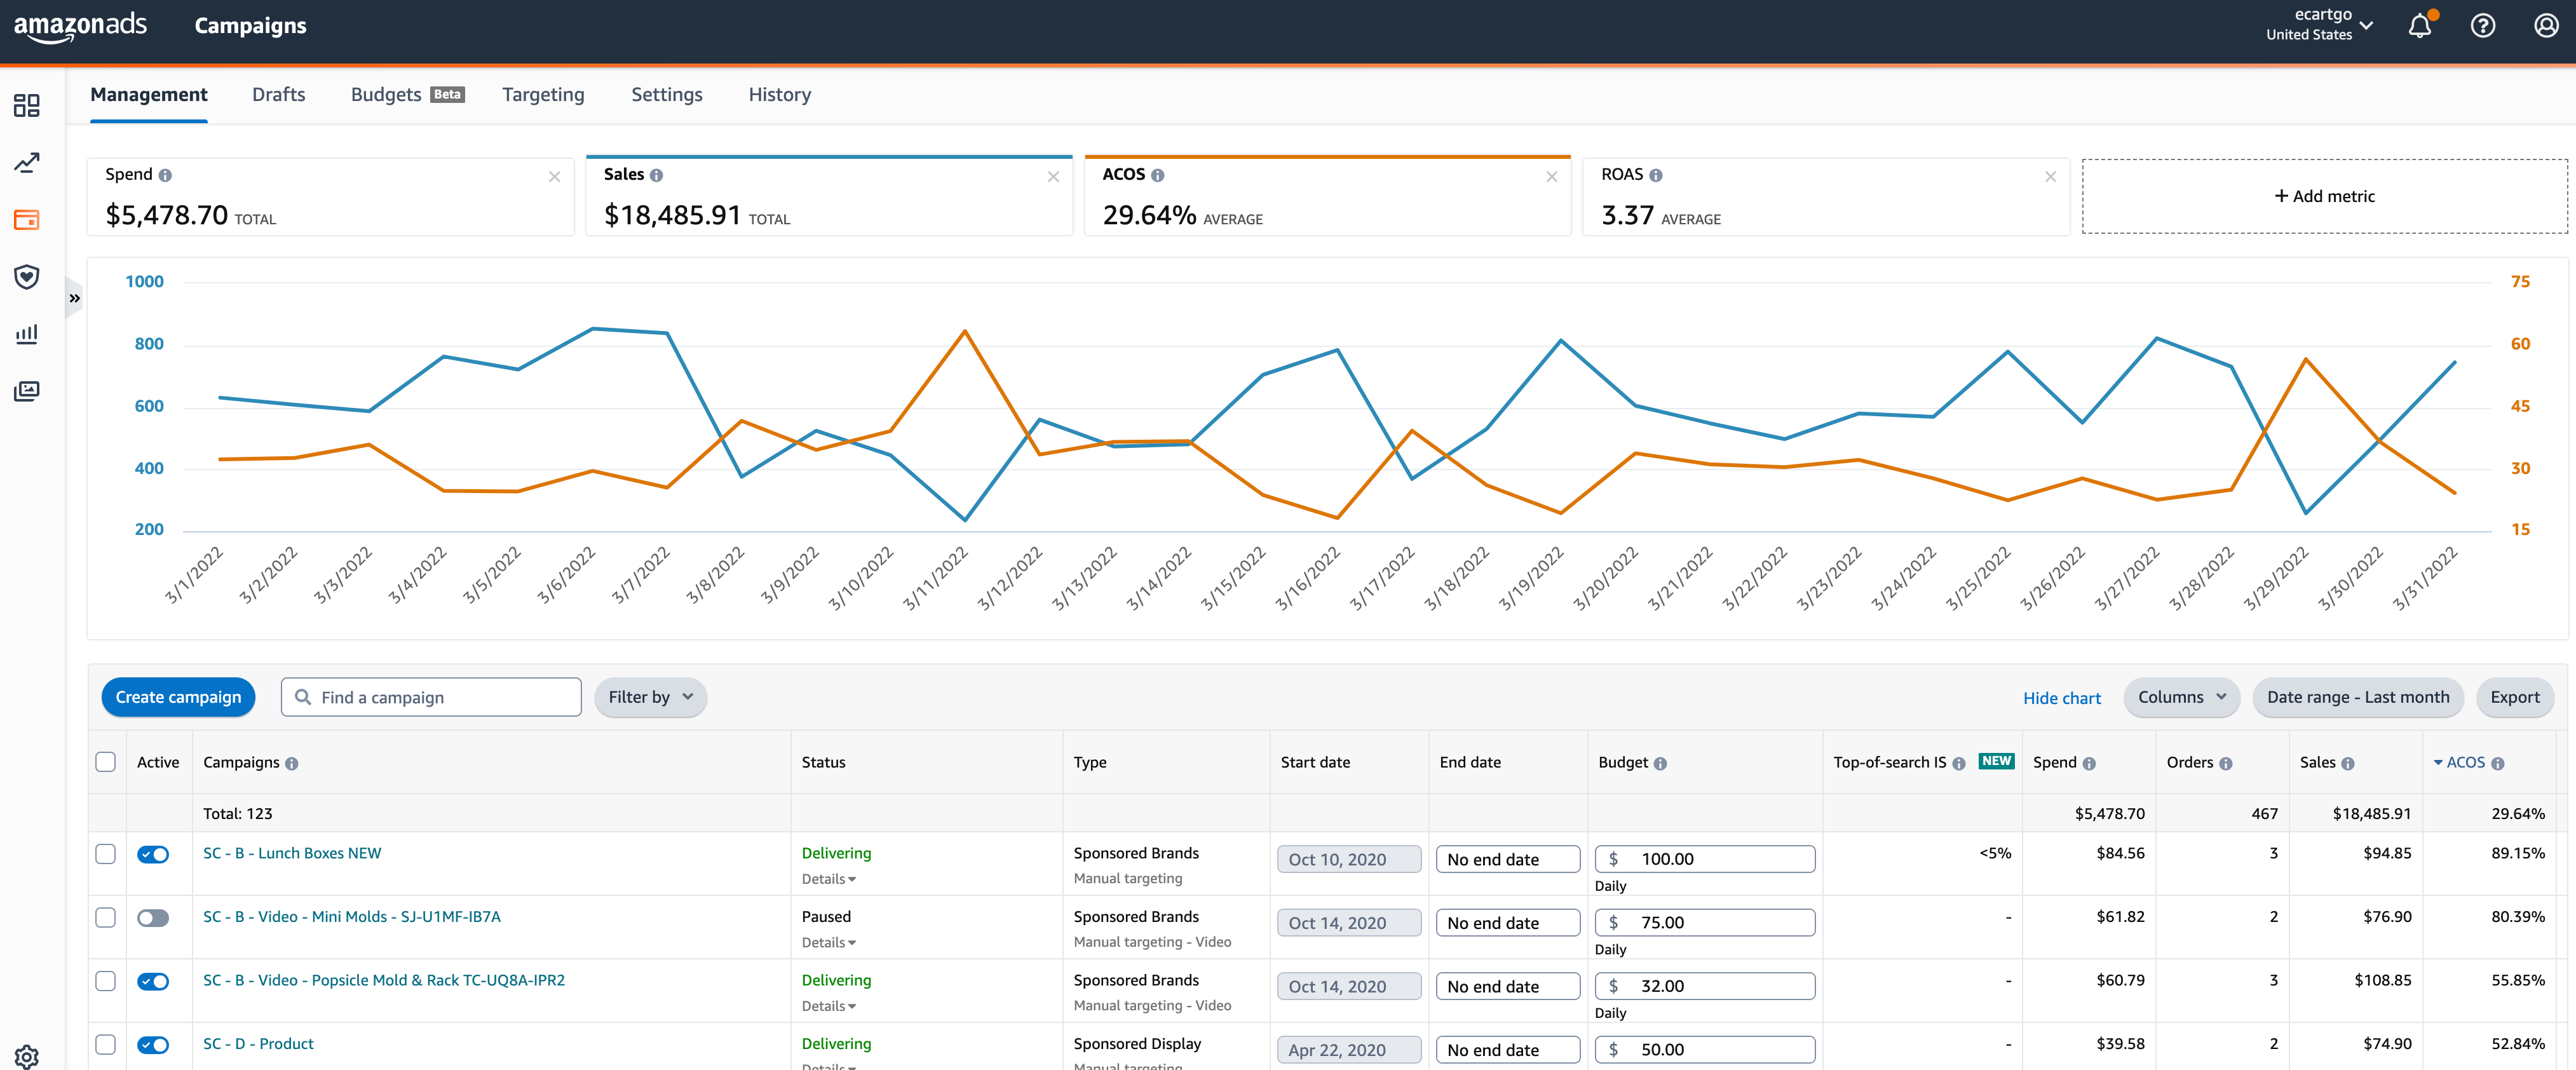Viewport: 2576px width, 1070px height.
Task: Open the user account profile icon
Action: [2545, 26]
